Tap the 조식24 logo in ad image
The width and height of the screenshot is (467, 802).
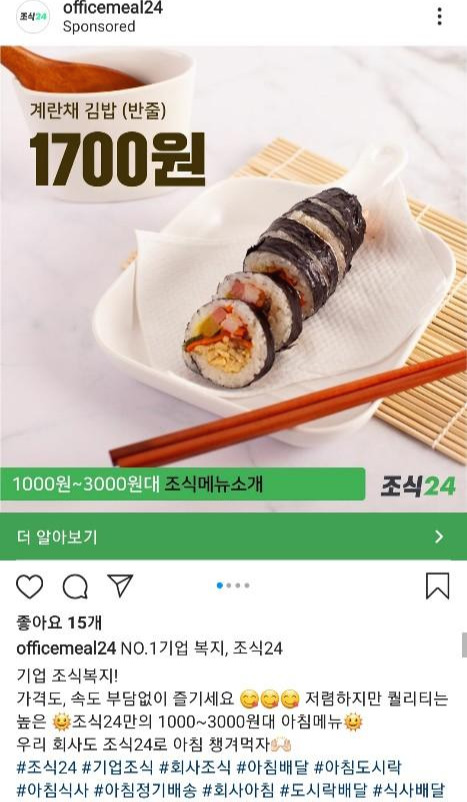(418, 485)
